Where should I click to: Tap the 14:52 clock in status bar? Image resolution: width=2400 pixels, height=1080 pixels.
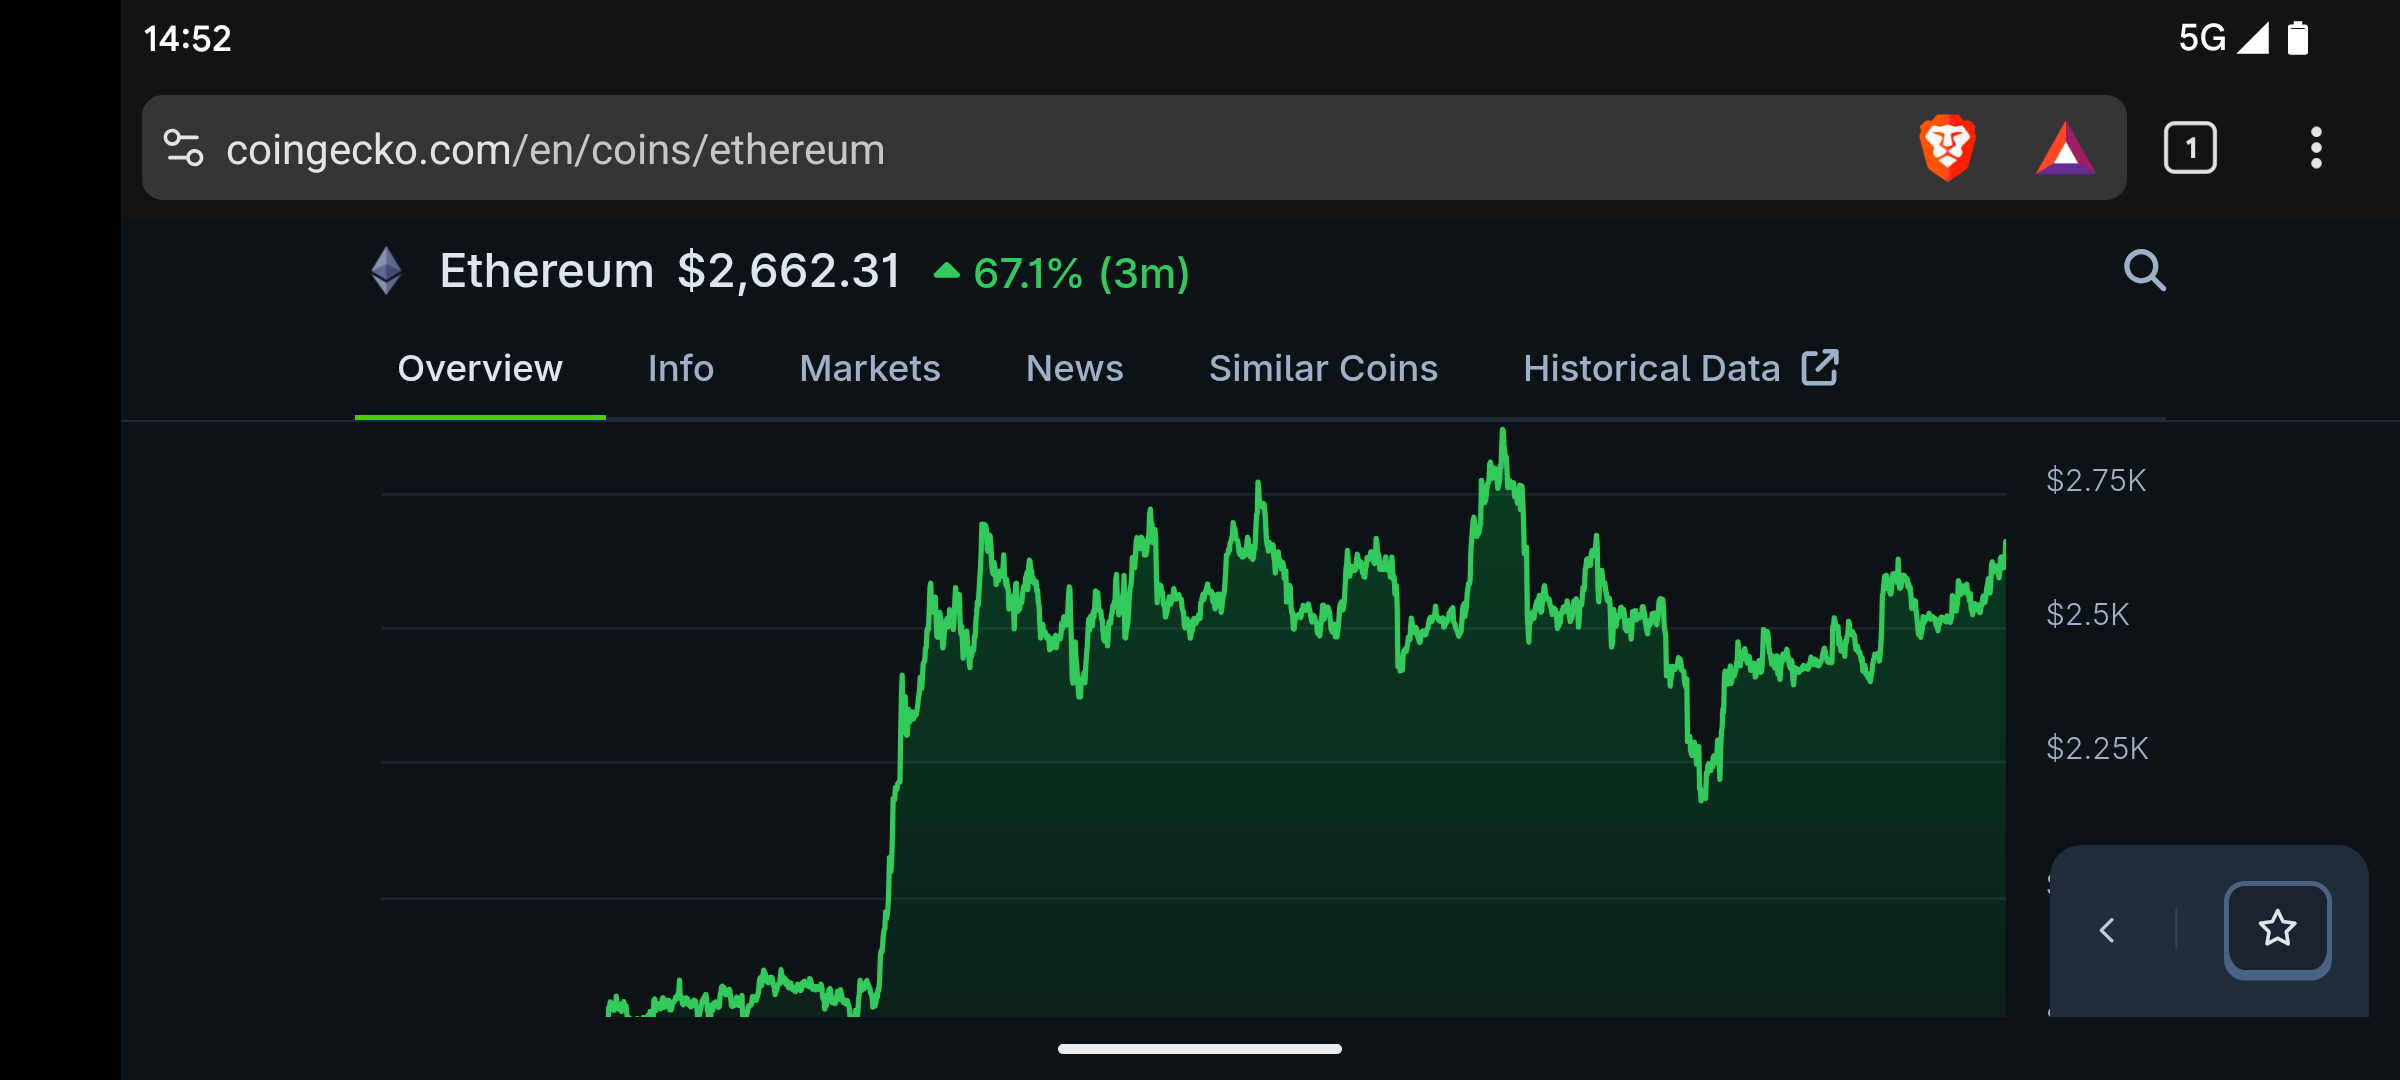pos(187,38)
